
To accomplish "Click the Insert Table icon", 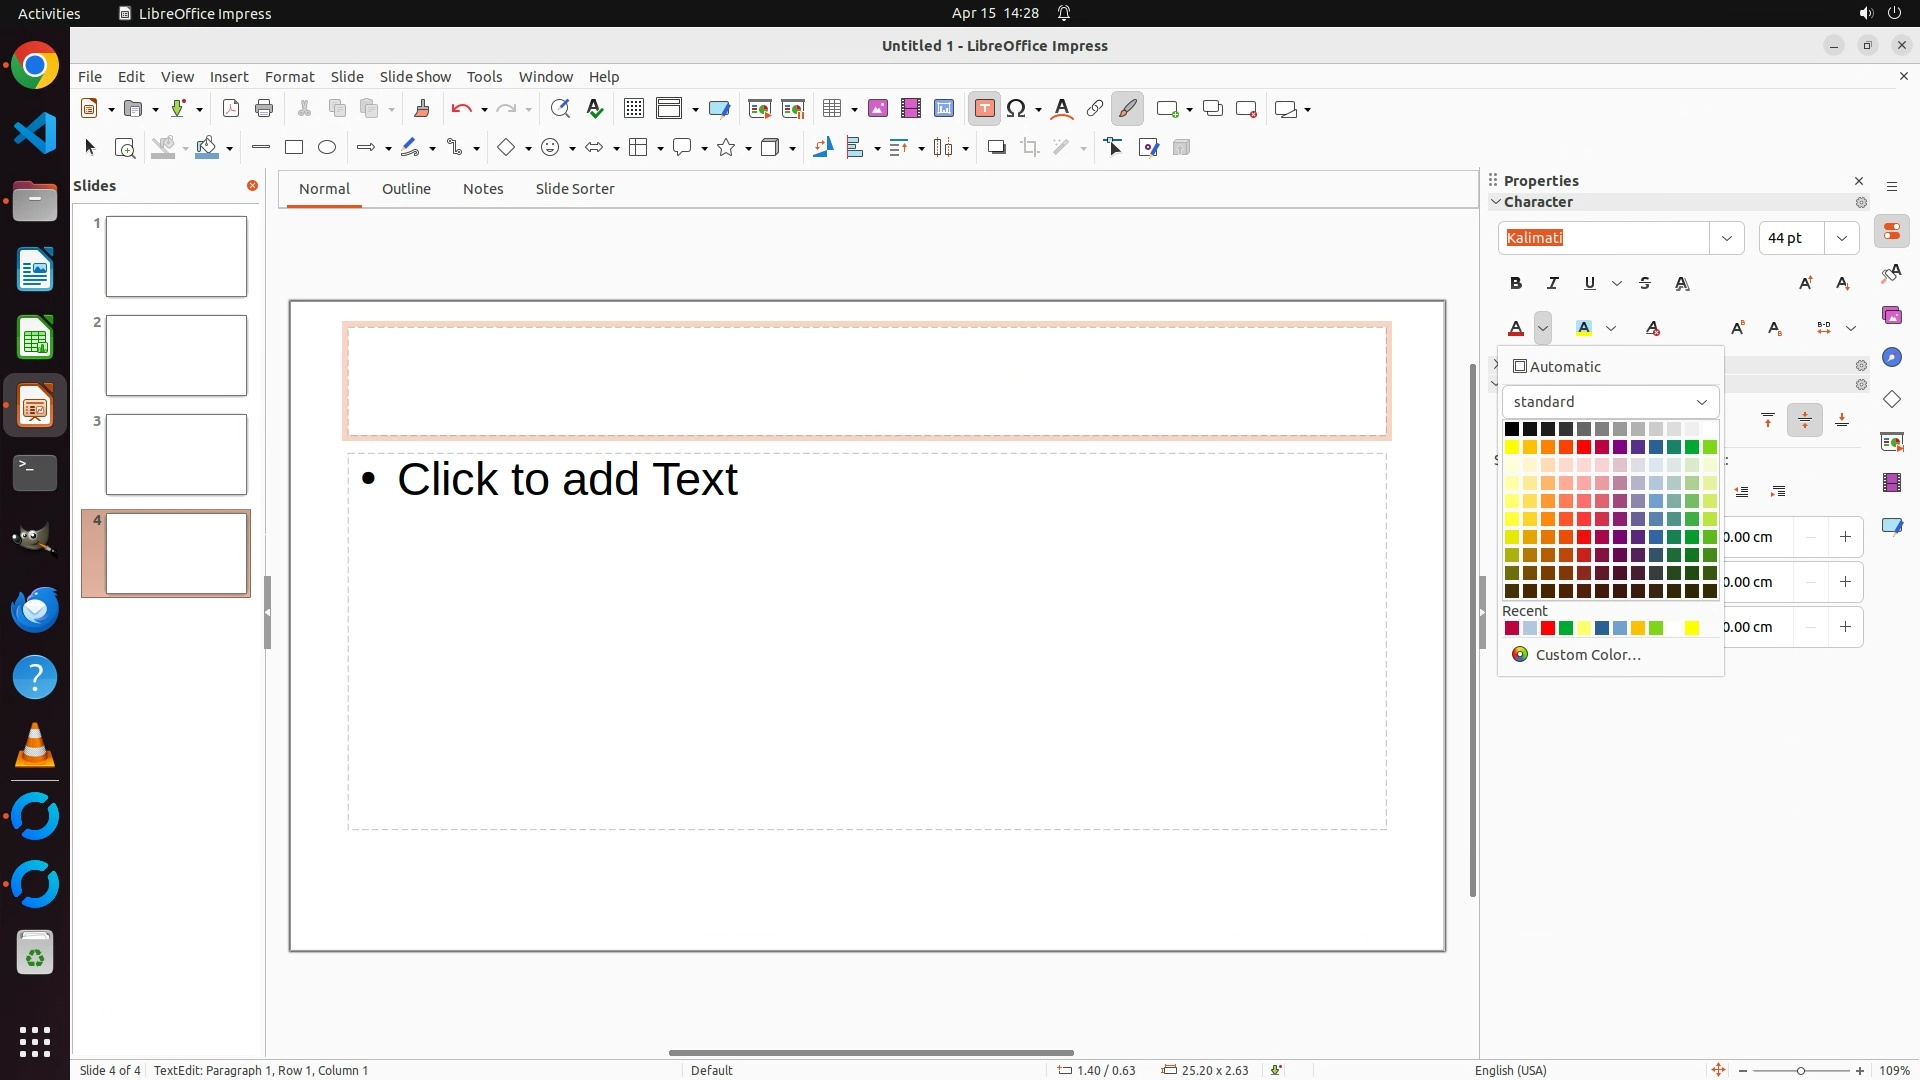I will point(831,109).
